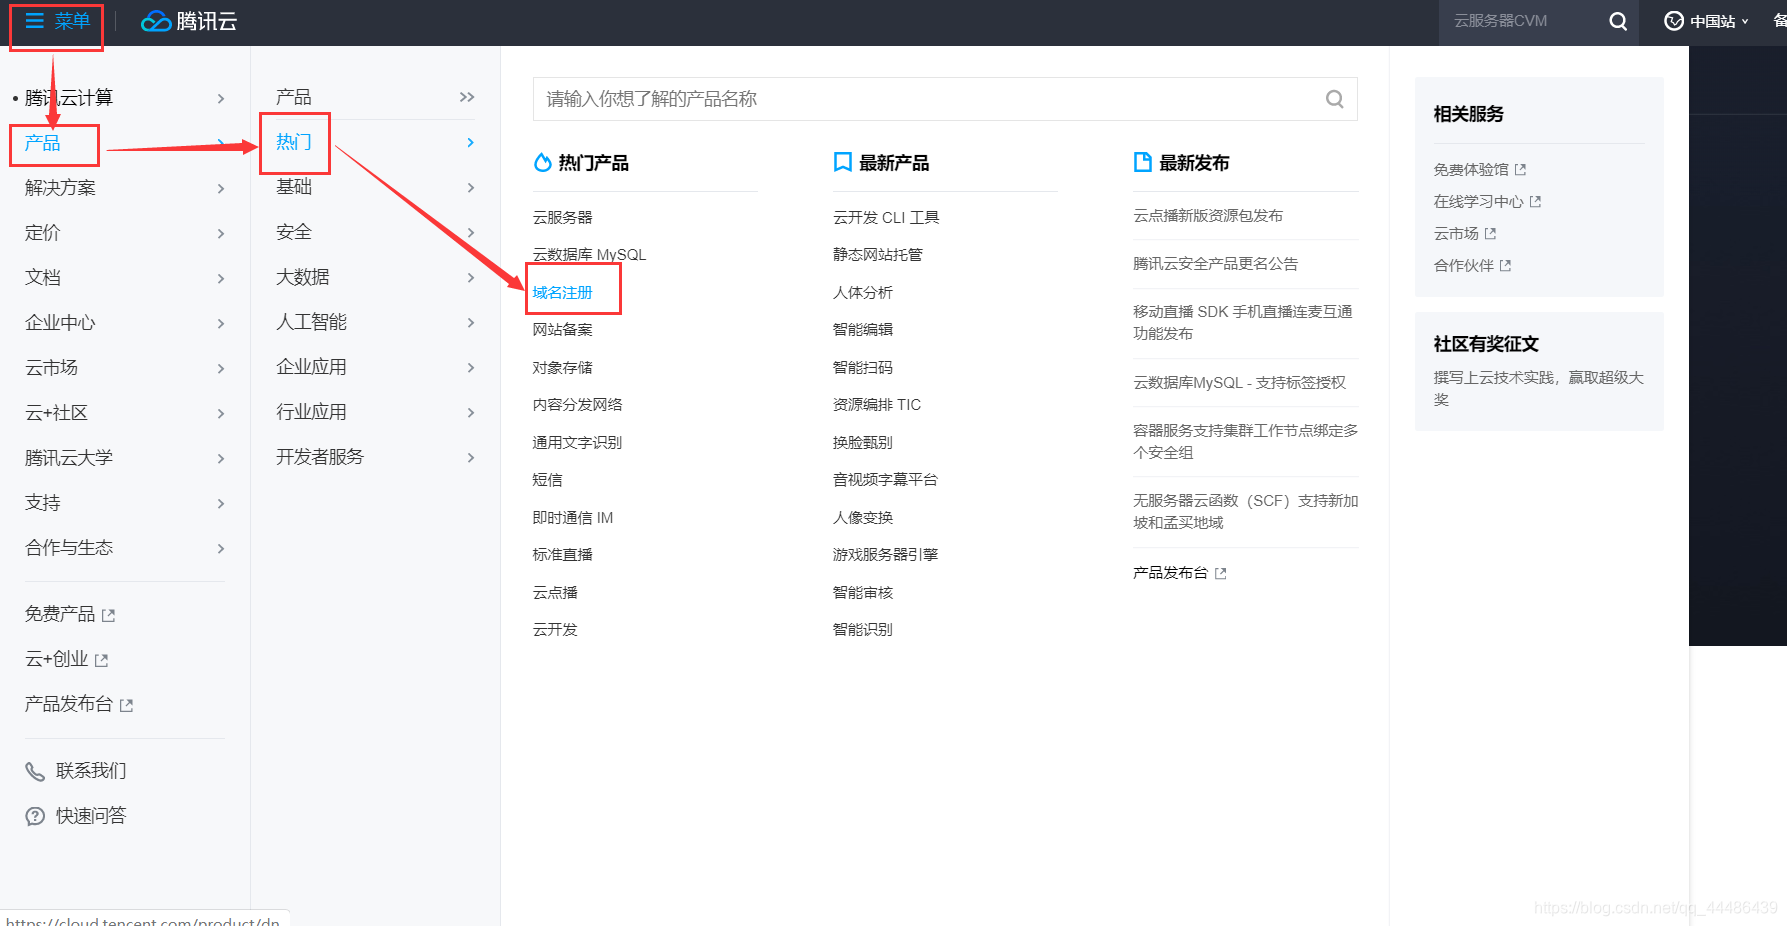This screenshot has width=1787, height=926.
Task: Open the 社区有奖征文 card
Action: tap(1539, 371)
